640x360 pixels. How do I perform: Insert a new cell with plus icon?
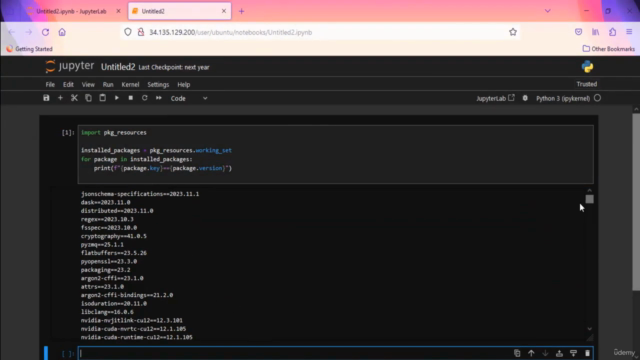(60, 98)
